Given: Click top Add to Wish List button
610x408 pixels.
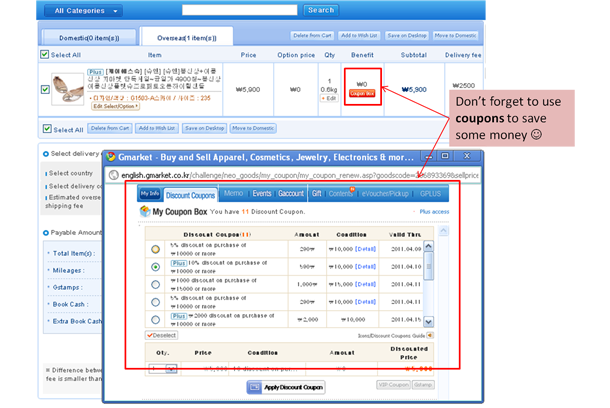Looking at the screenshot, I should [x=359, y=35].
